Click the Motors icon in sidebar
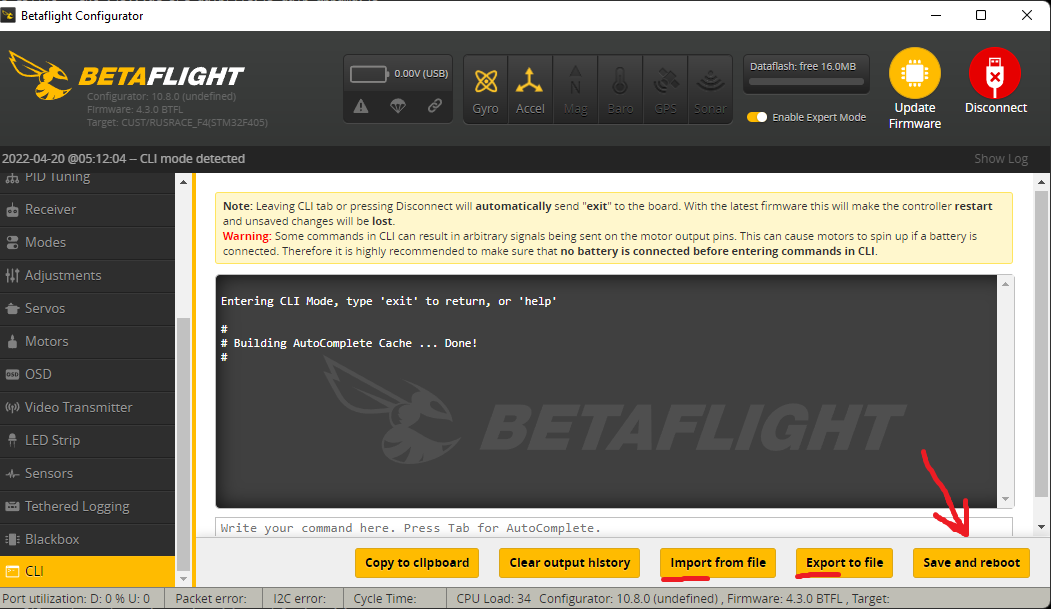The height and width of the screenshot is (609, 1051). coord(12,342)
